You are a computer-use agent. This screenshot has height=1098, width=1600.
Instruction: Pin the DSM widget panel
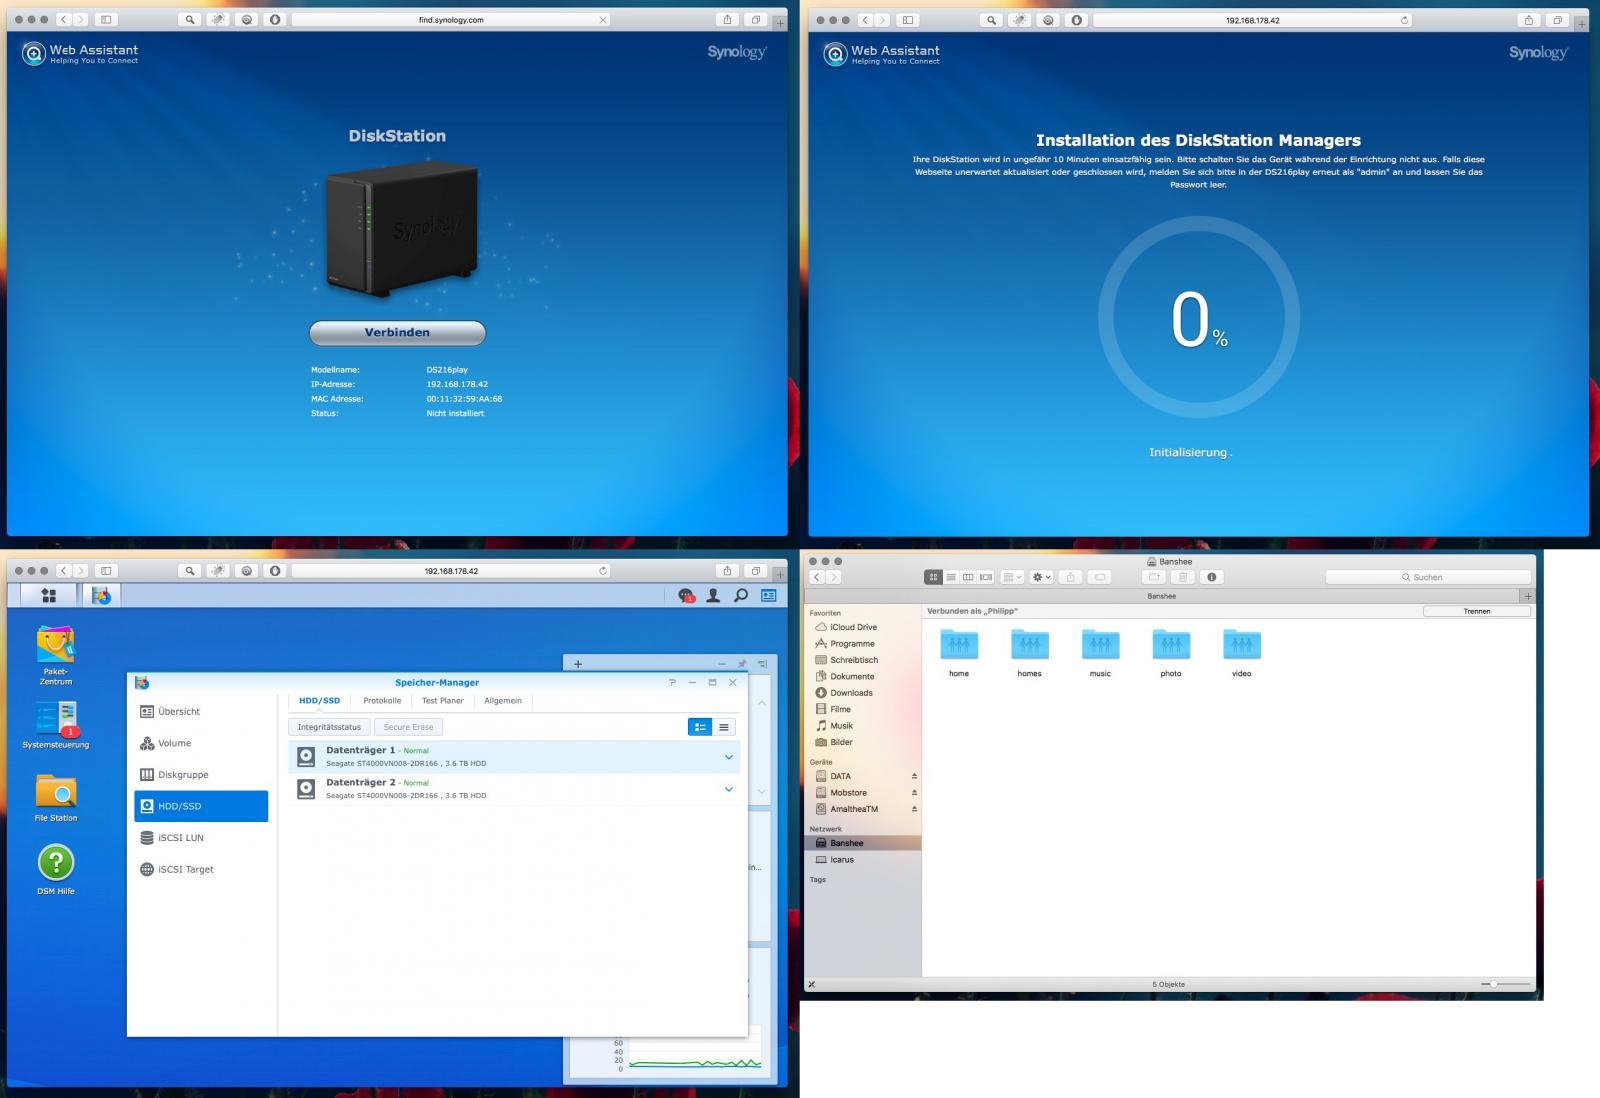pos(742,664)
